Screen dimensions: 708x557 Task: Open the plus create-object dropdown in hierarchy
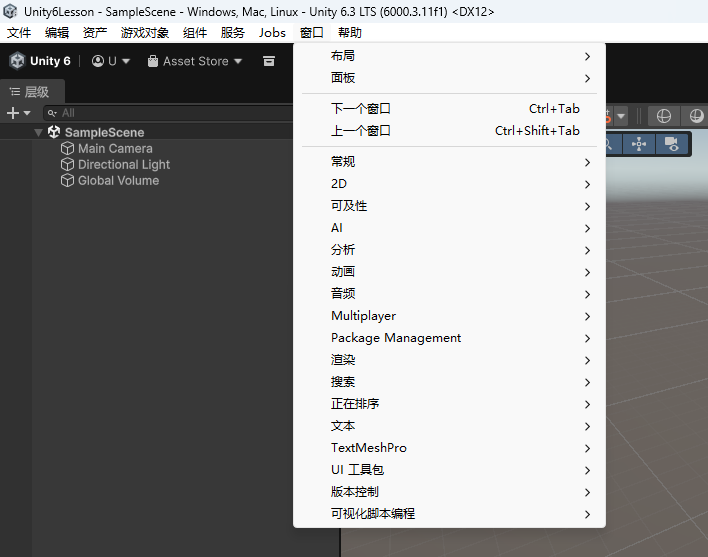(x=19, y=113)
